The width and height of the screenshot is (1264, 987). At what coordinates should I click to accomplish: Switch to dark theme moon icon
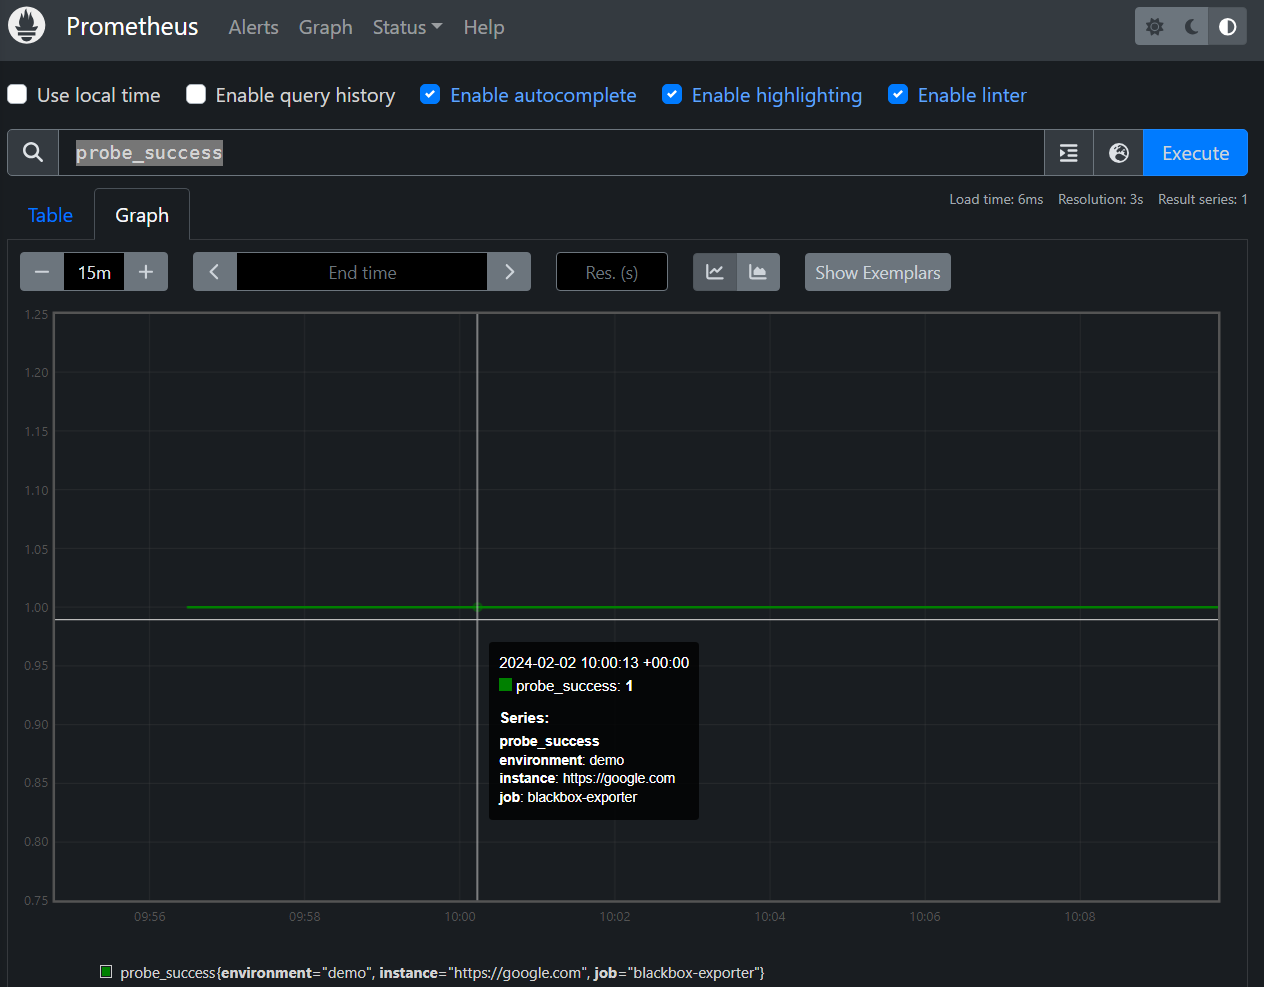1191,27
